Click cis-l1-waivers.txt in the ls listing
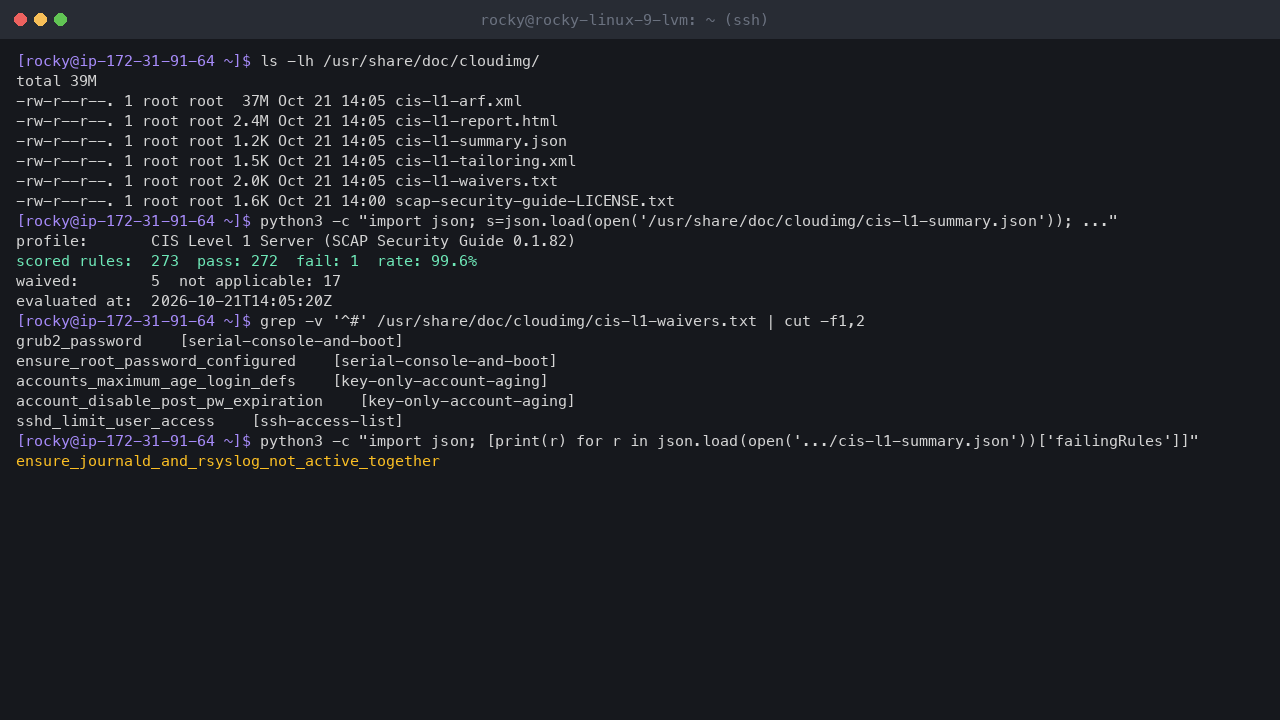This screenshot has height=720, width=1280. [x=476, y=181]
